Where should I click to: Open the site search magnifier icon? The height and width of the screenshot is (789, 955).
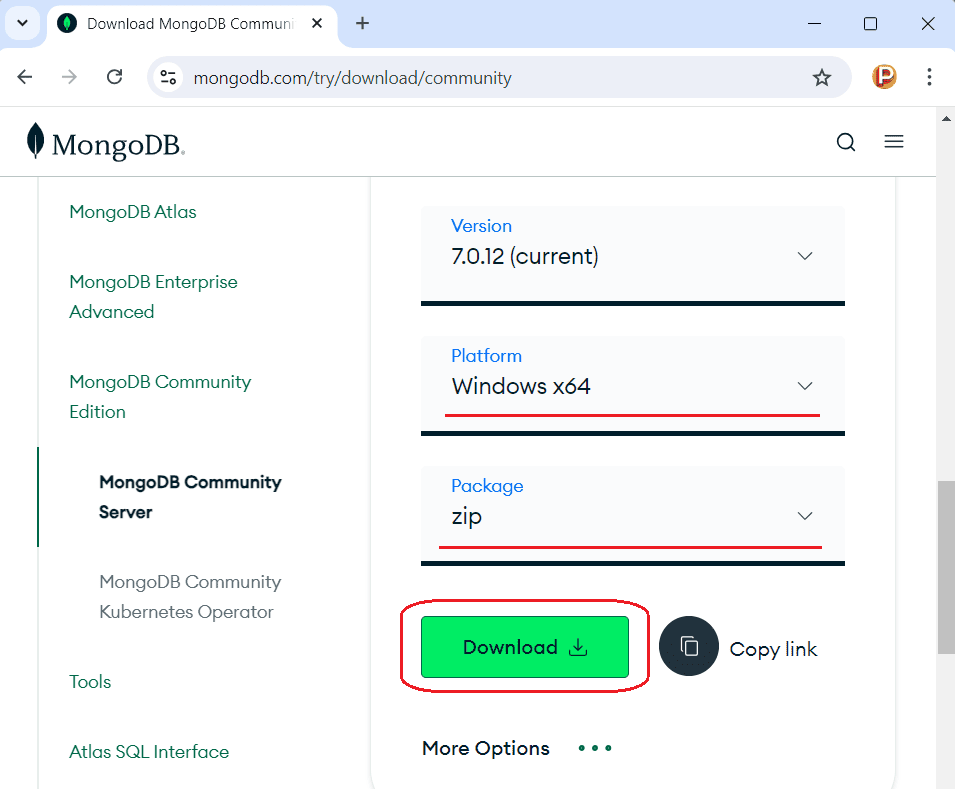point(845,142)
